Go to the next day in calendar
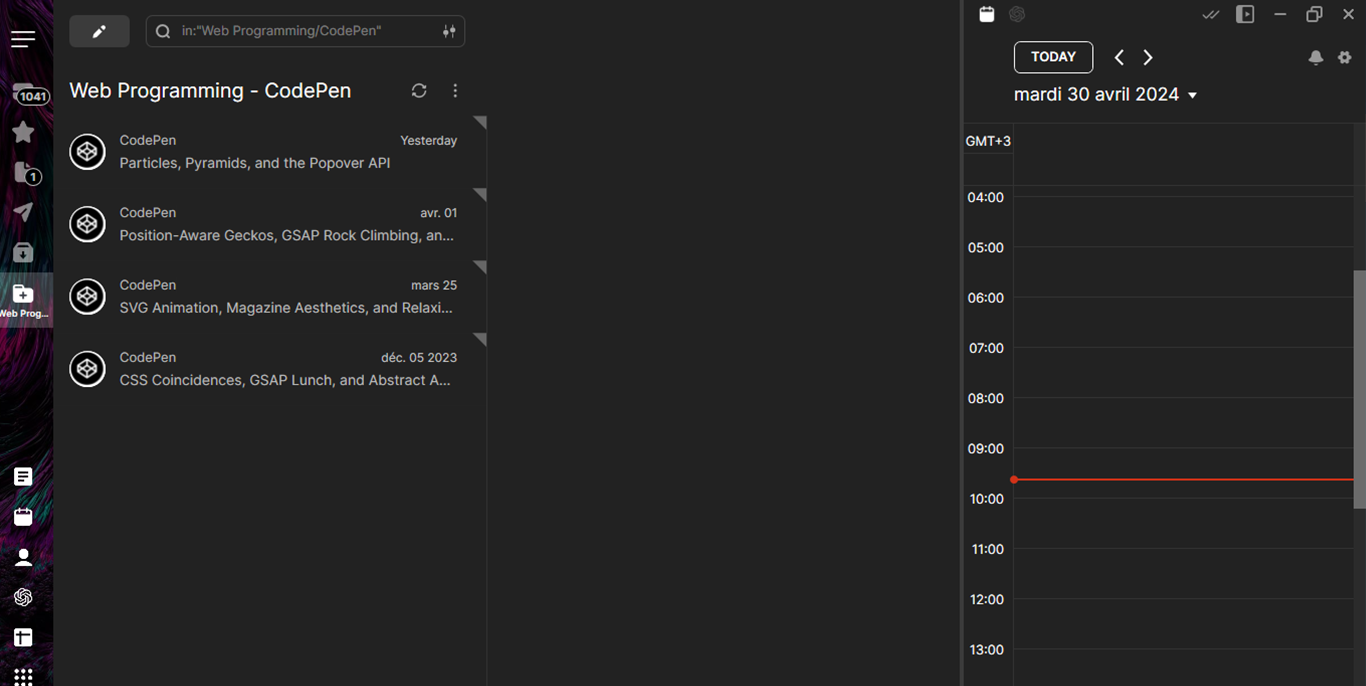The image size is (1366, 686). click(1148, 57)
